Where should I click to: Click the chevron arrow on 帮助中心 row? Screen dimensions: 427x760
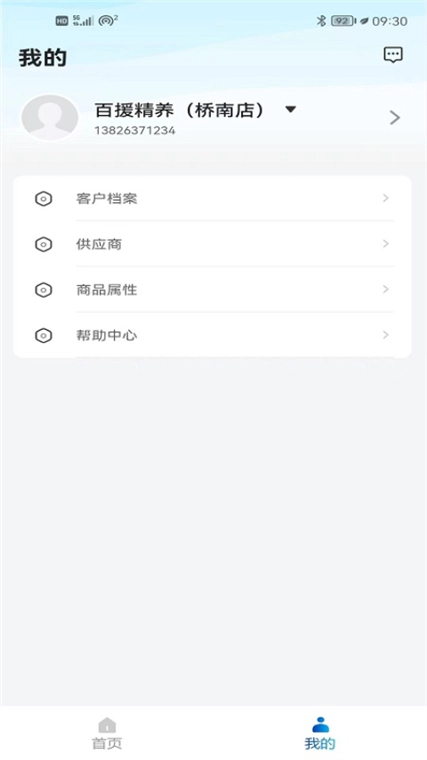[386, 334]
